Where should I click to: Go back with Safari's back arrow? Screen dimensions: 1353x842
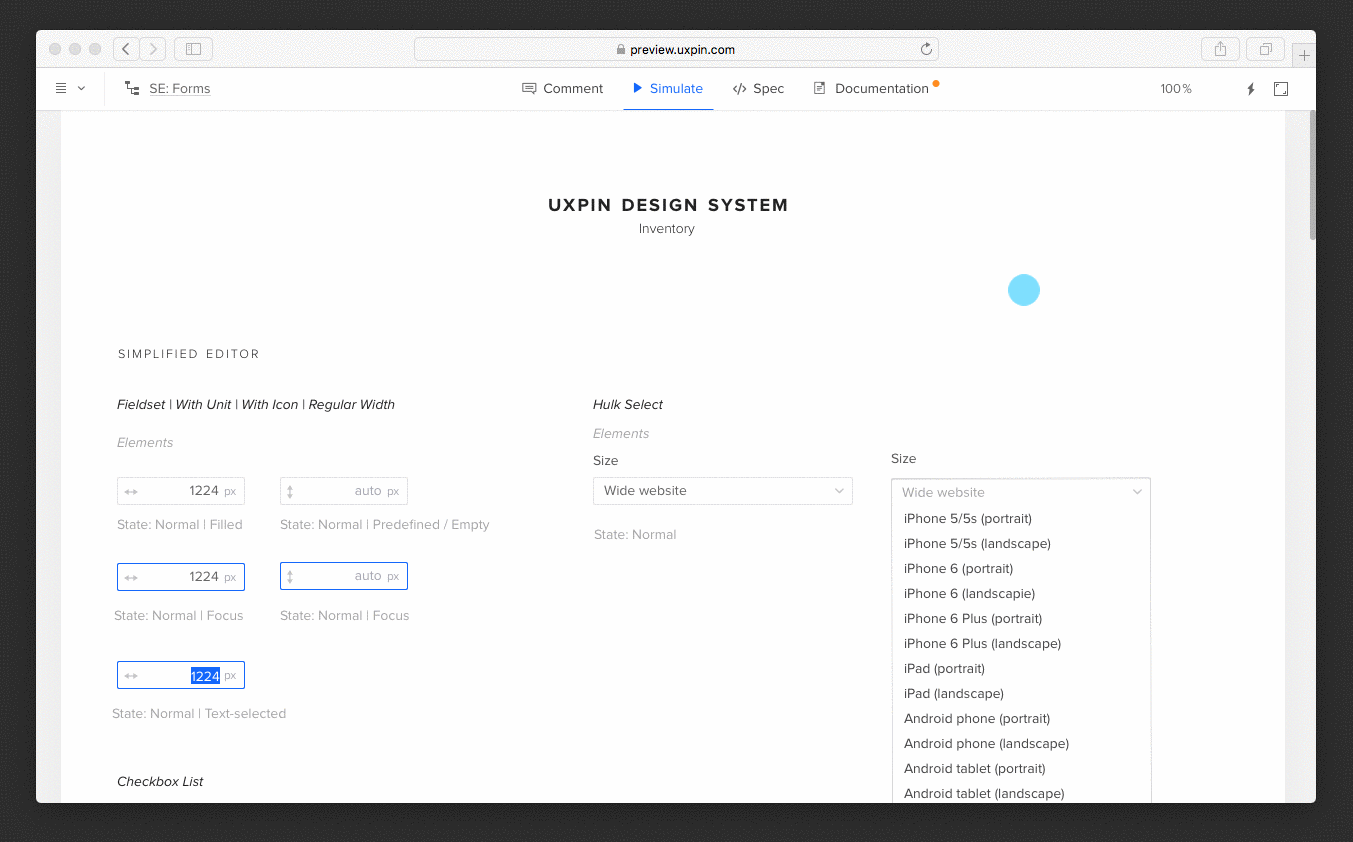[126, 49]
